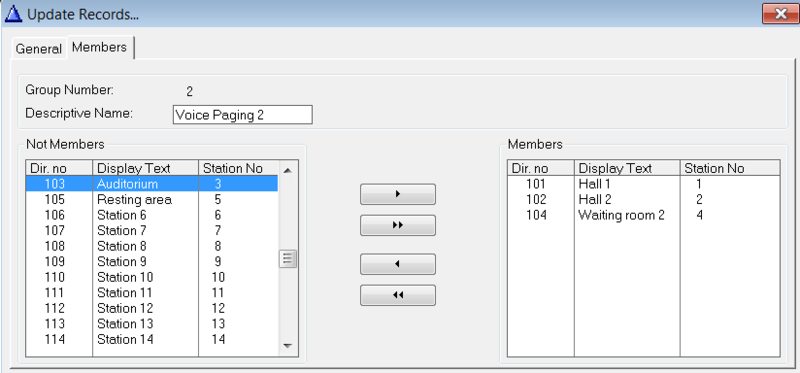
Task: Select the Members tab
Action: tap(99, 47)
